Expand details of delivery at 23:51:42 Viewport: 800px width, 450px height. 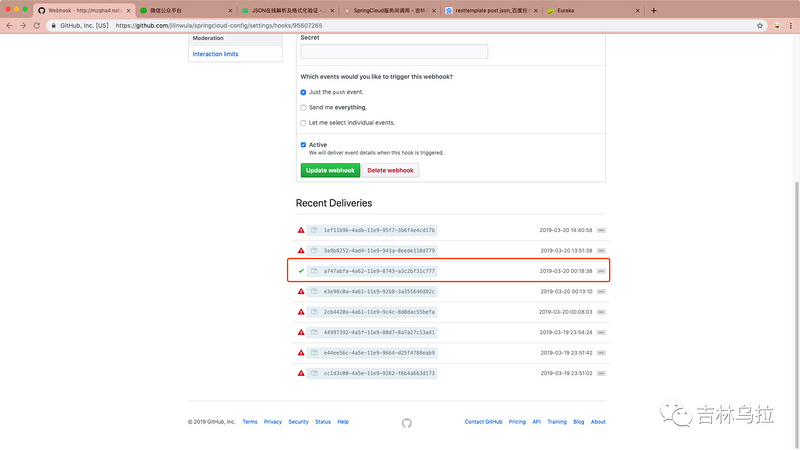[601, 353]
